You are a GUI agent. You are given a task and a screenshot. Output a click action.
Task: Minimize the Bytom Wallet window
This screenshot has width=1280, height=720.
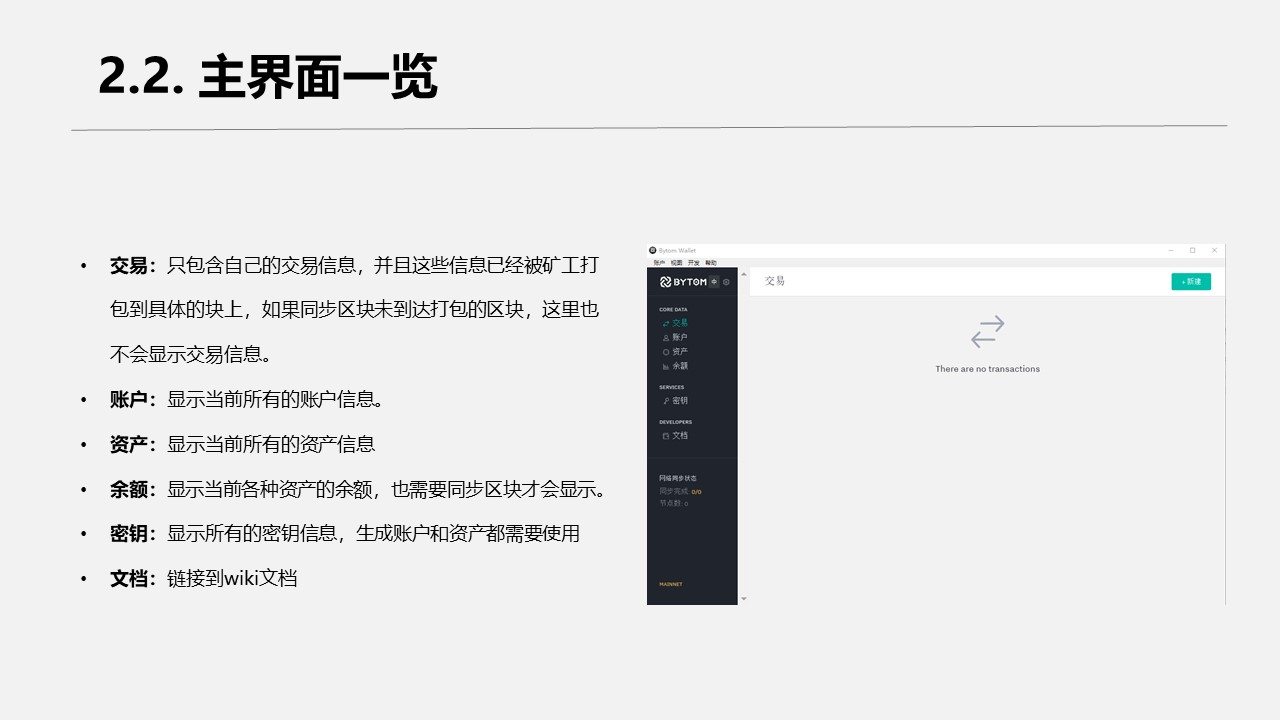point(1170,250)
